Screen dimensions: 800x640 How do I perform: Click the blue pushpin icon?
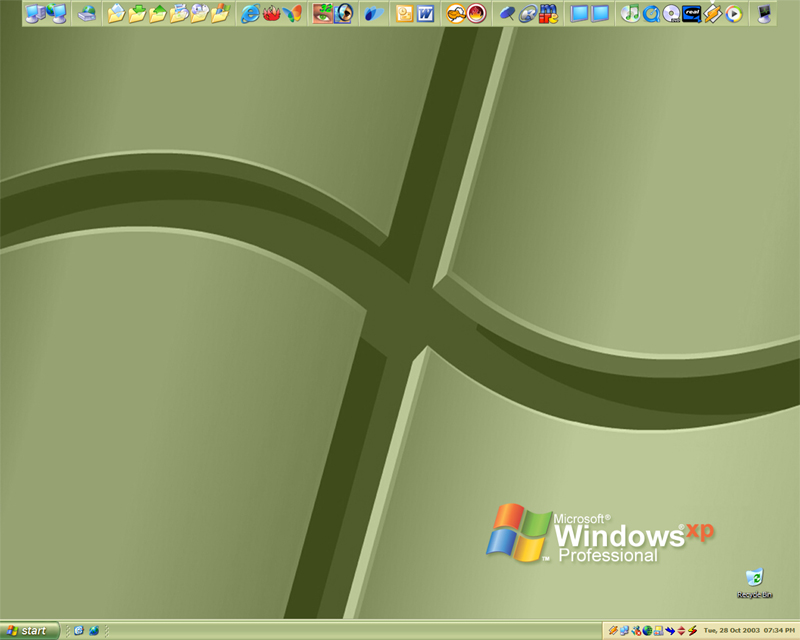[507, 13]
